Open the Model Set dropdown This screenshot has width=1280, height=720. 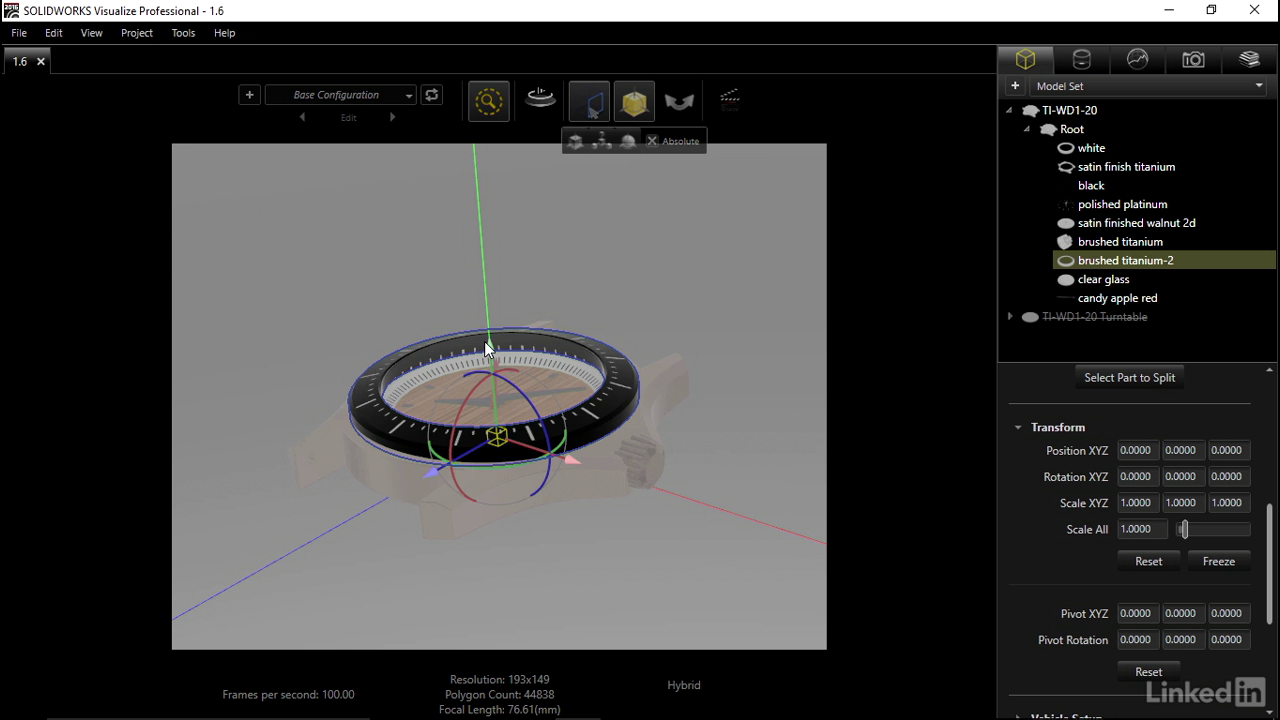pyautogui.click(x=1148, y=86)
